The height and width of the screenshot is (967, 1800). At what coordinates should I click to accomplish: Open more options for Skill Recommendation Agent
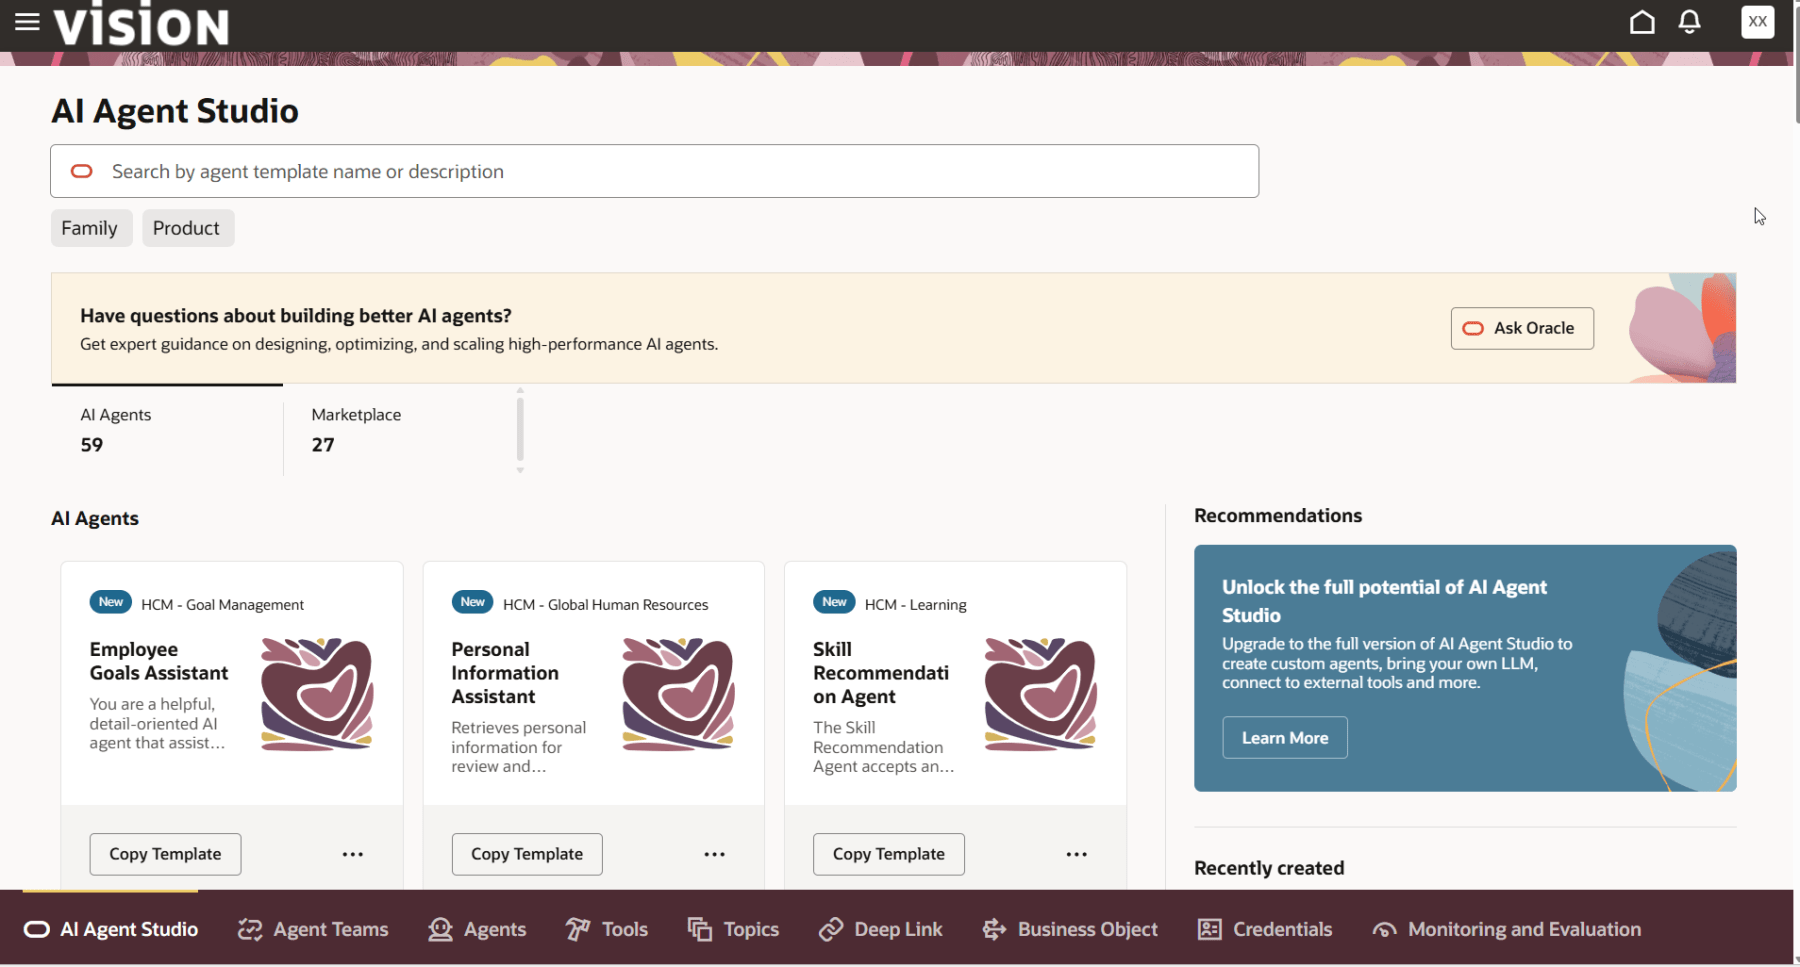1076,854
